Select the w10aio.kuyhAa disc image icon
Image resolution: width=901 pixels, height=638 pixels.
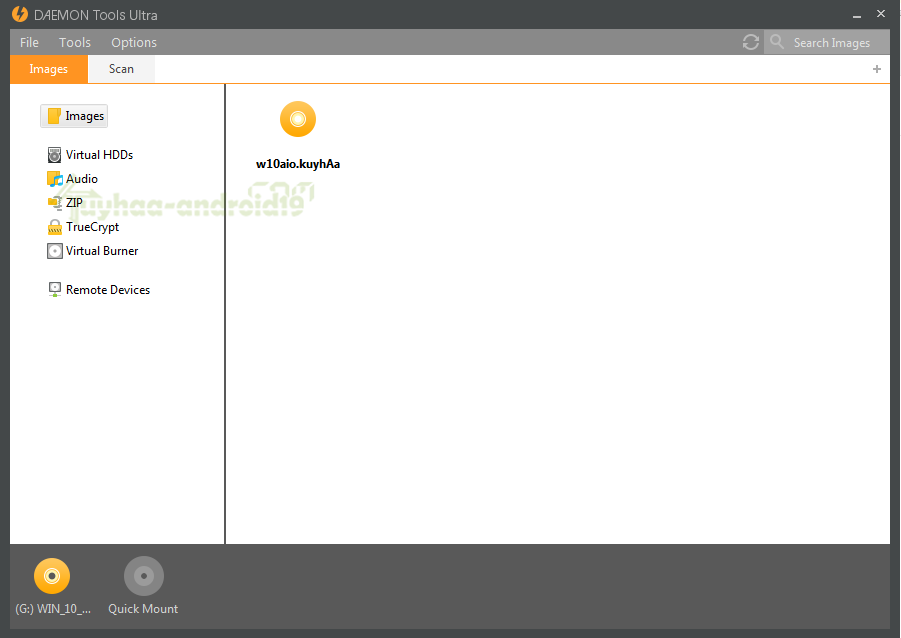(x=298, y=119)
